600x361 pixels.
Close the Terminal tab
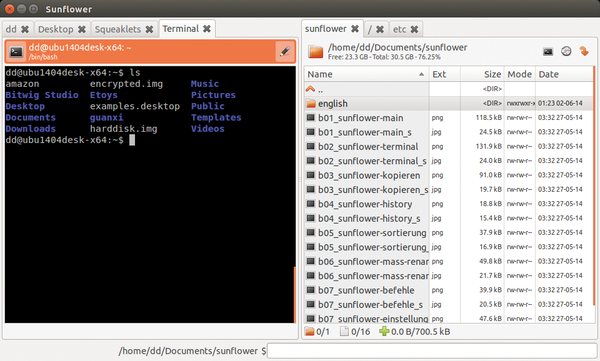(207, 29)
